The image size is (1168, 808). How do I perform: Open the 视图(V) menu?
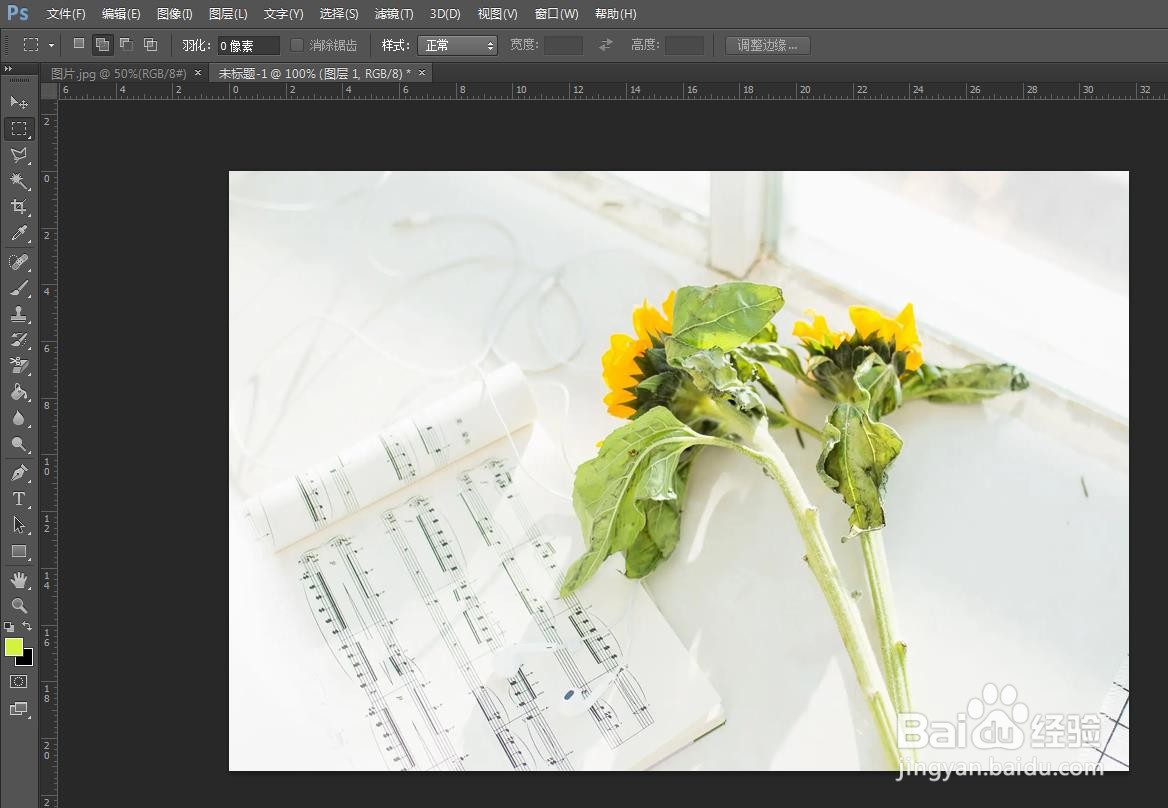tap(497, 13)
